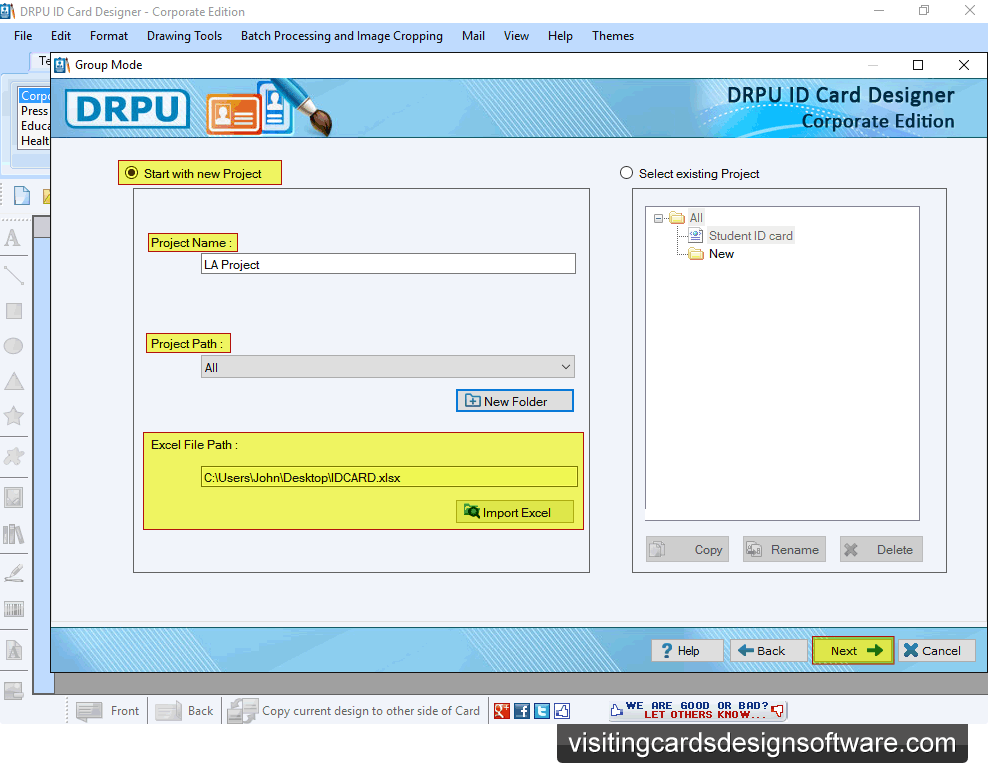Select the Watermark text tool
This screenshot has width=988, height=763.
(13, 650)
